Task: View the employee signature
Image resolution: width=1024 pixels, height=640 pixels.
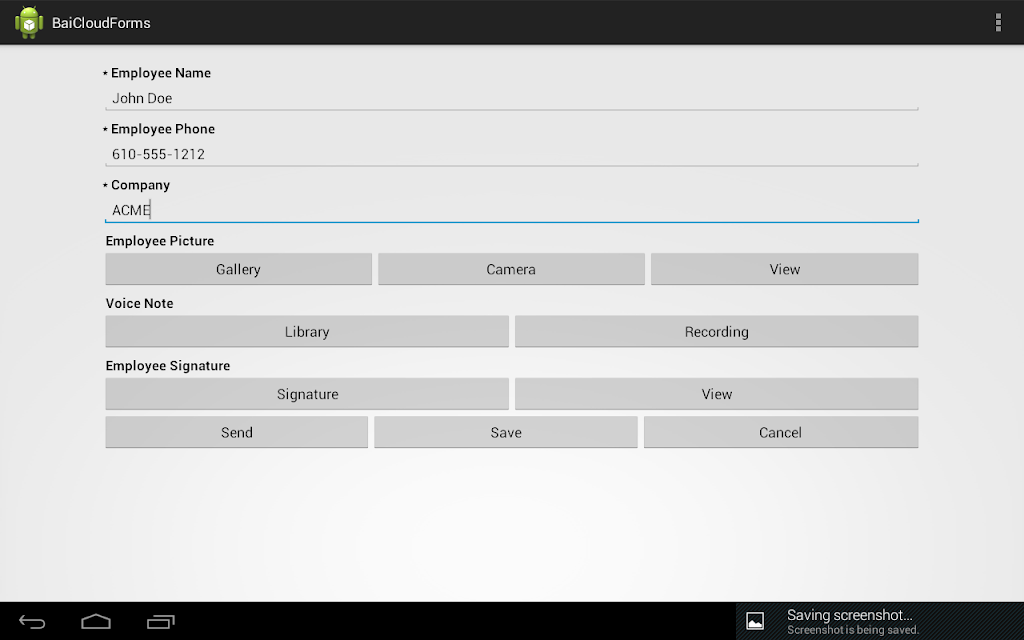Action: tap(716, 394)
